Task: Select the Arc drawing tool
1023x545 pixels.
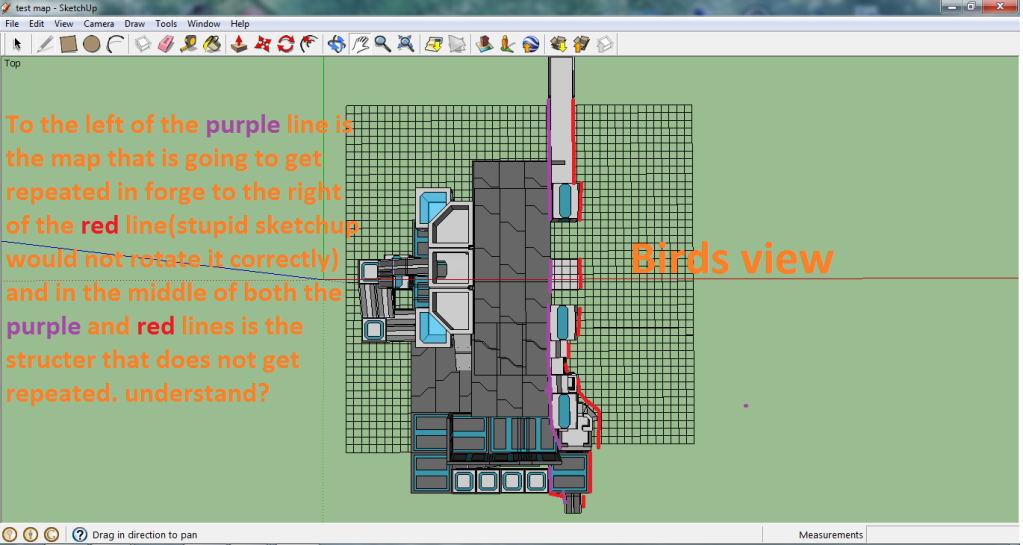Action: coord(115,44)
